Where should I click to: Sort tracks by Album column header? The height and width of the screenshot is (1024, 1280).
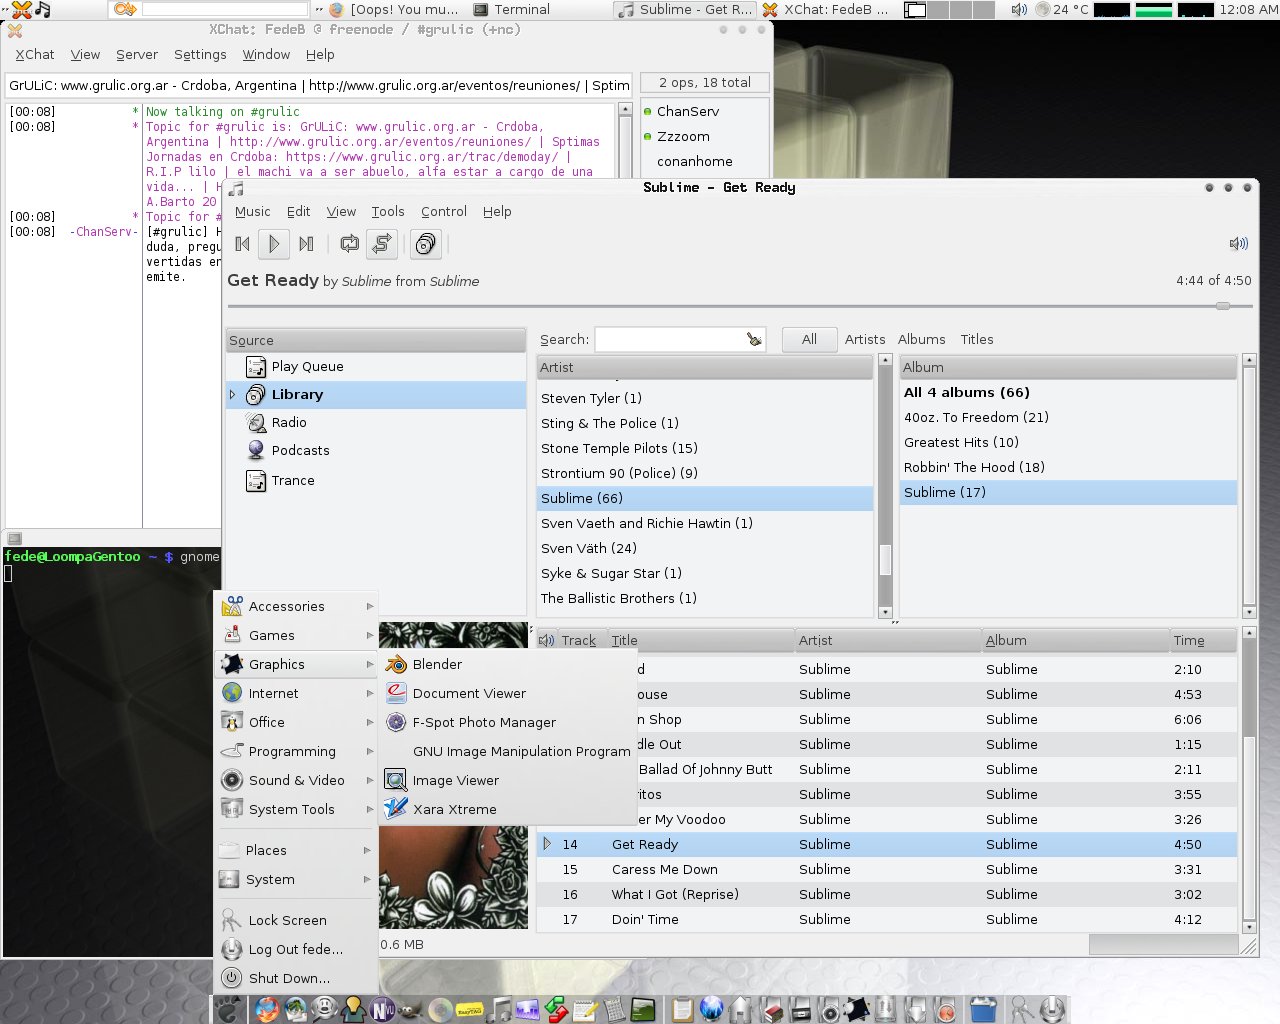click(x=1076, y=640)
